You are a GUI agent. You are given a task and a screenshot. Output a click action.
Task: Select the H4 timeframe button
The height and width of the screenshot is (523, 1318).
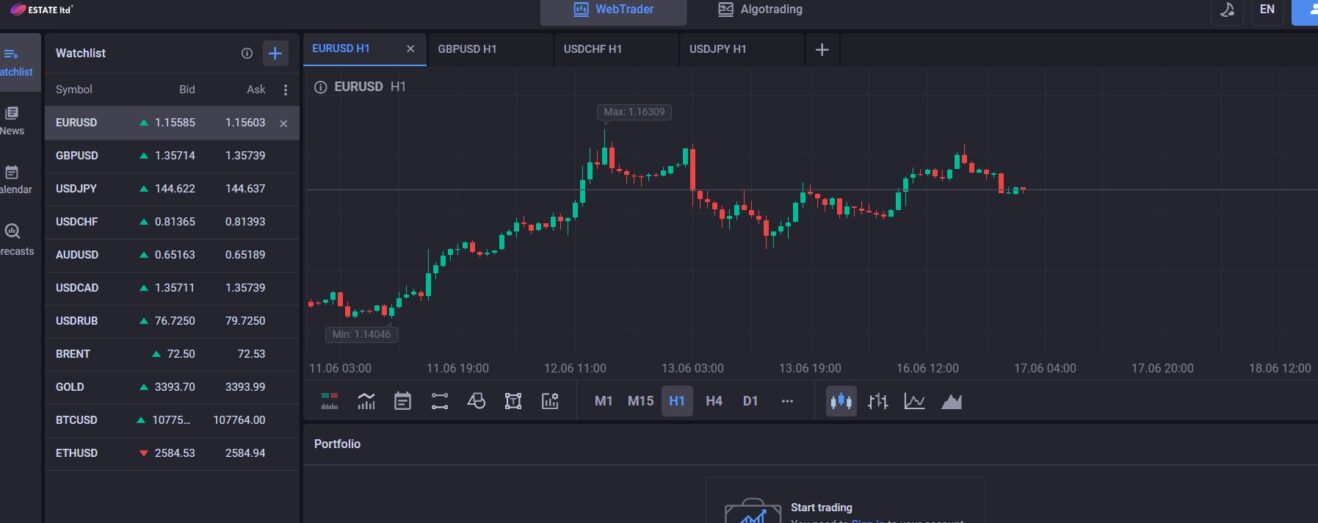pyautogui.click(x=714, y=401)
